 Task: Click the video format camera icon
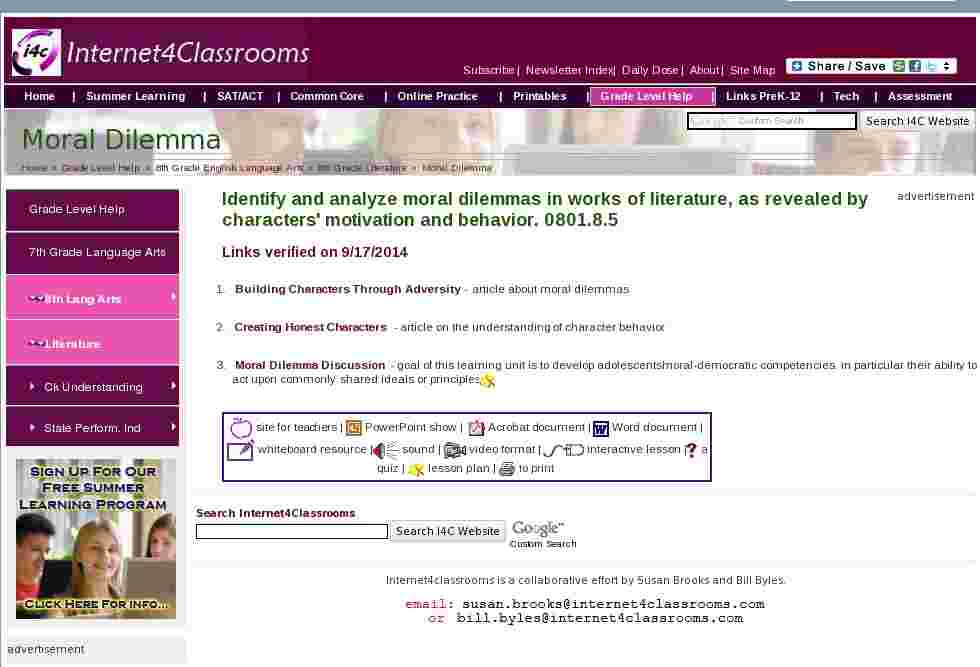coord(455,450)
